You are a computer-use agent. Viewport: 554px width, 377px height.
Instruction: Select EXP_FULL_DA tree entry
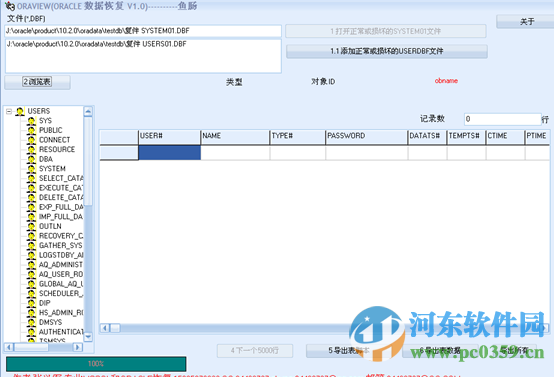tap(61, 207)
